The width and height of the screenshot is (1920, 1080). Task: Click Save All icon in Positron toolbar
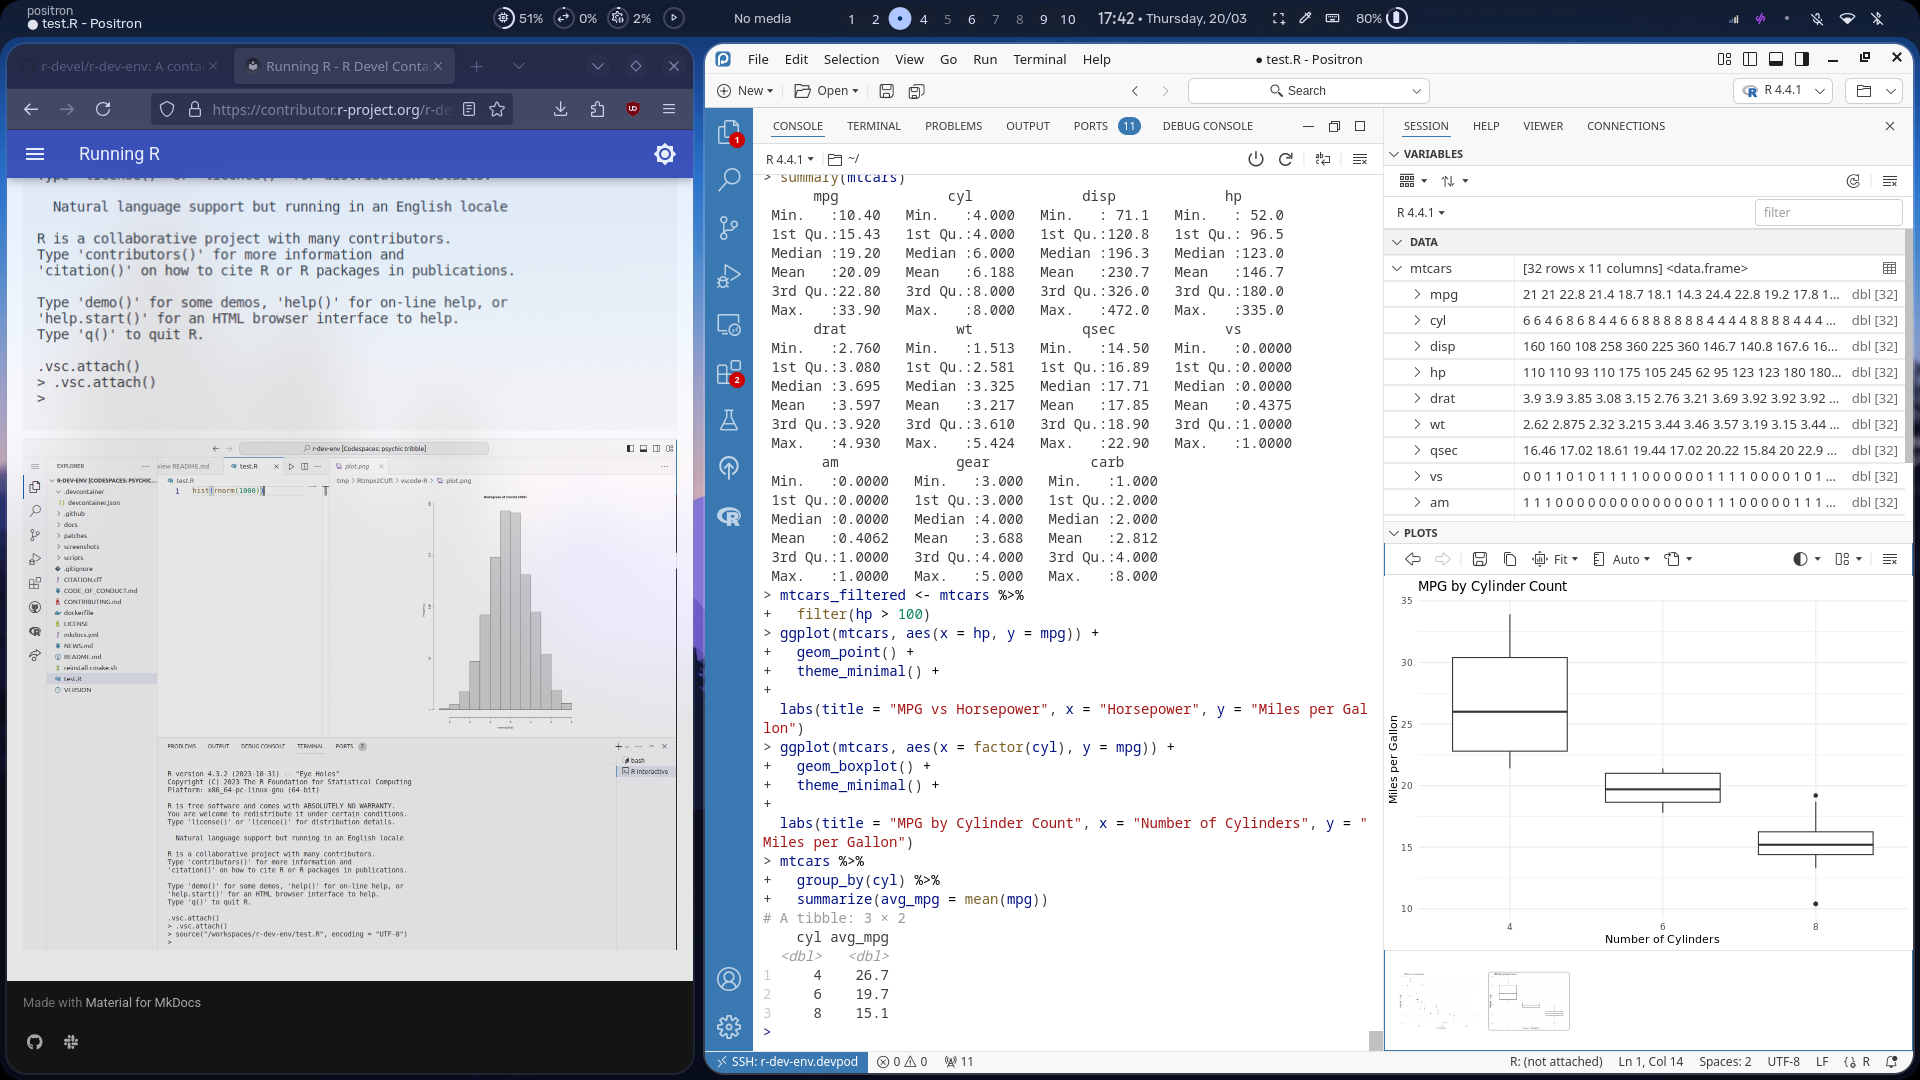click(x=916, y=91)
